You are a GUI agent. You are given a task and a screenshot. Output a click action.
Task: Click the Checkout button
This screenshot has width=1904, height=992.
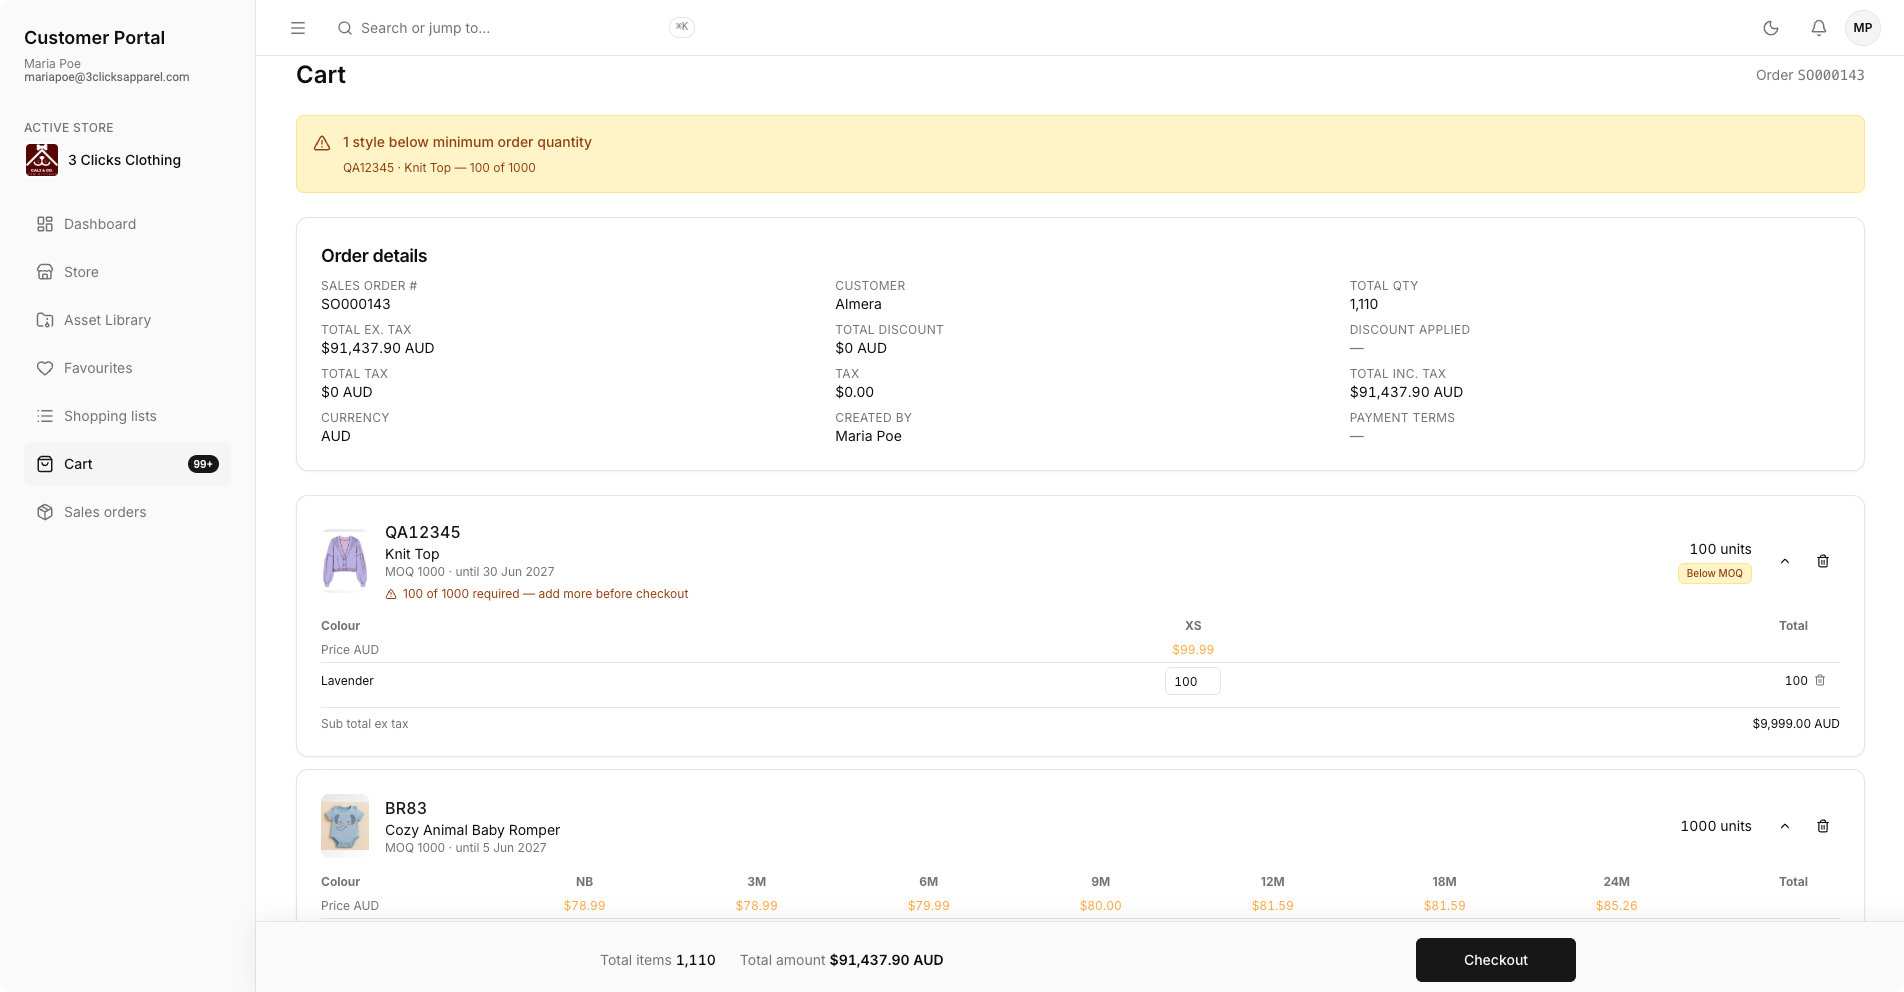click(1496, 960)
